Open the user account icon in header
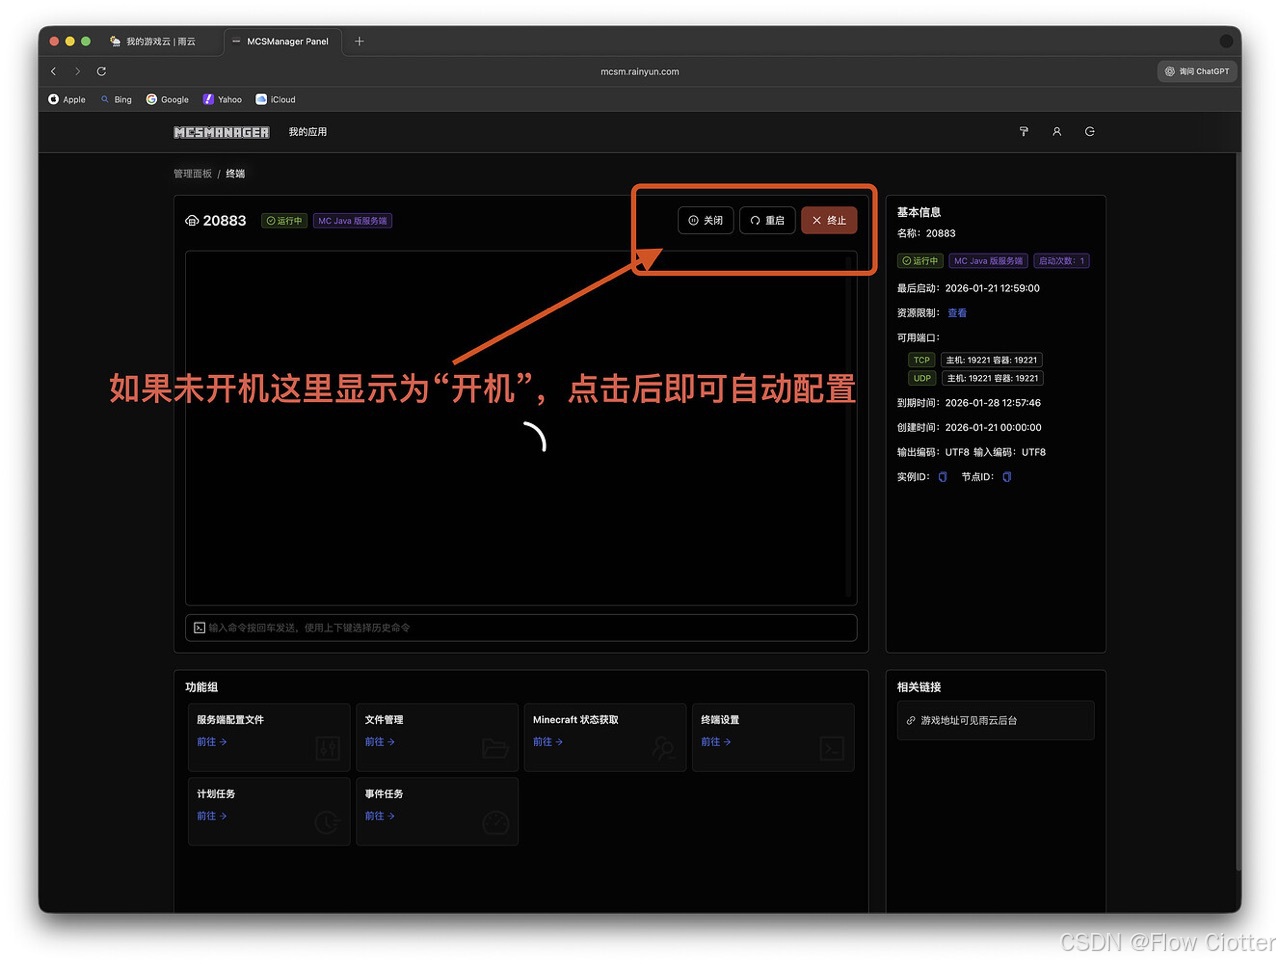 [1057, 132]
